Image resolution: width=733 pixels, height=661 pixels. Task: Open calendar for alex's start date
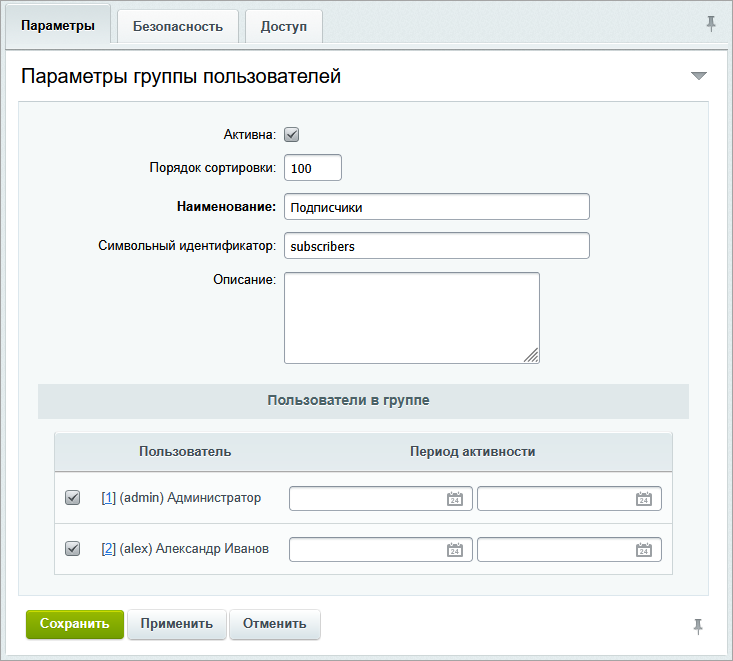454,549
